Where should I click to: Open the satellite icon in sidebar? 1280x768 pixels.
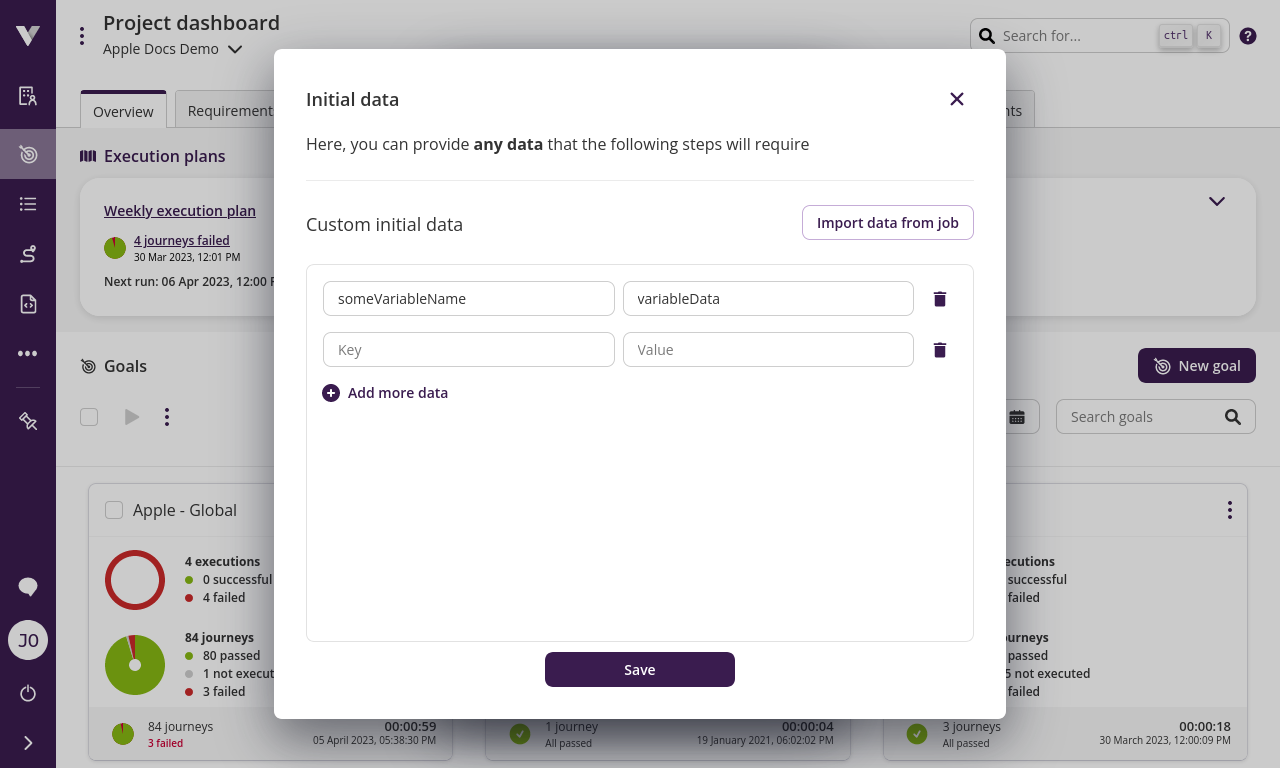pyautogui.click(x=28, y=421)
